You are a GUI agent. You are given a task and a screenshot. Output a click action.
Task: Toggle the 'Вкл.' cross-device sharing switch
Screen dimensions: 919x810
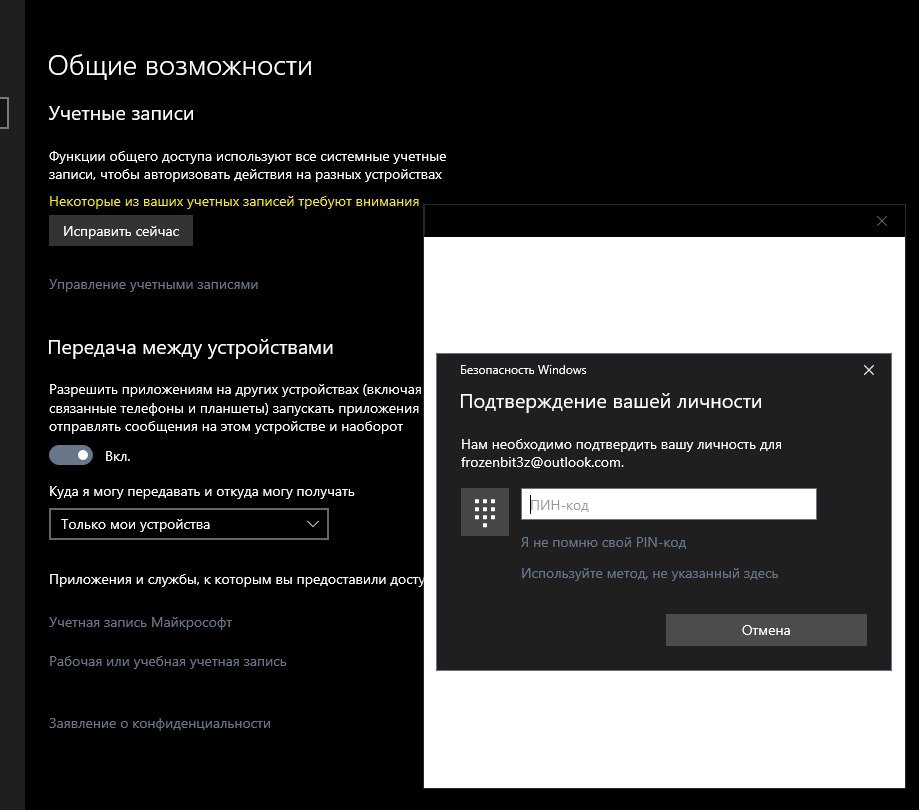pyautogui.click(x=71, y=455)
